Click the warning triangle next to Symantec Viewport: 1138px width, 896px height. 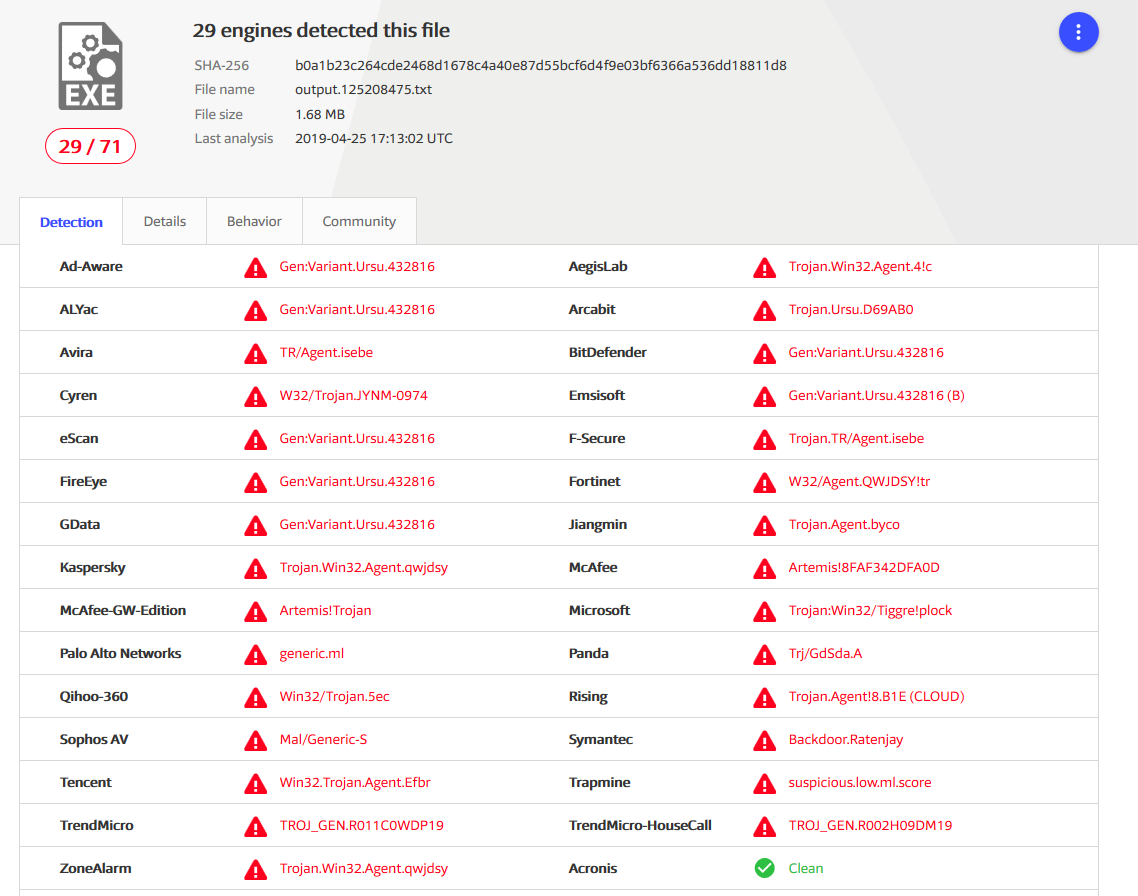pos(764,740)
